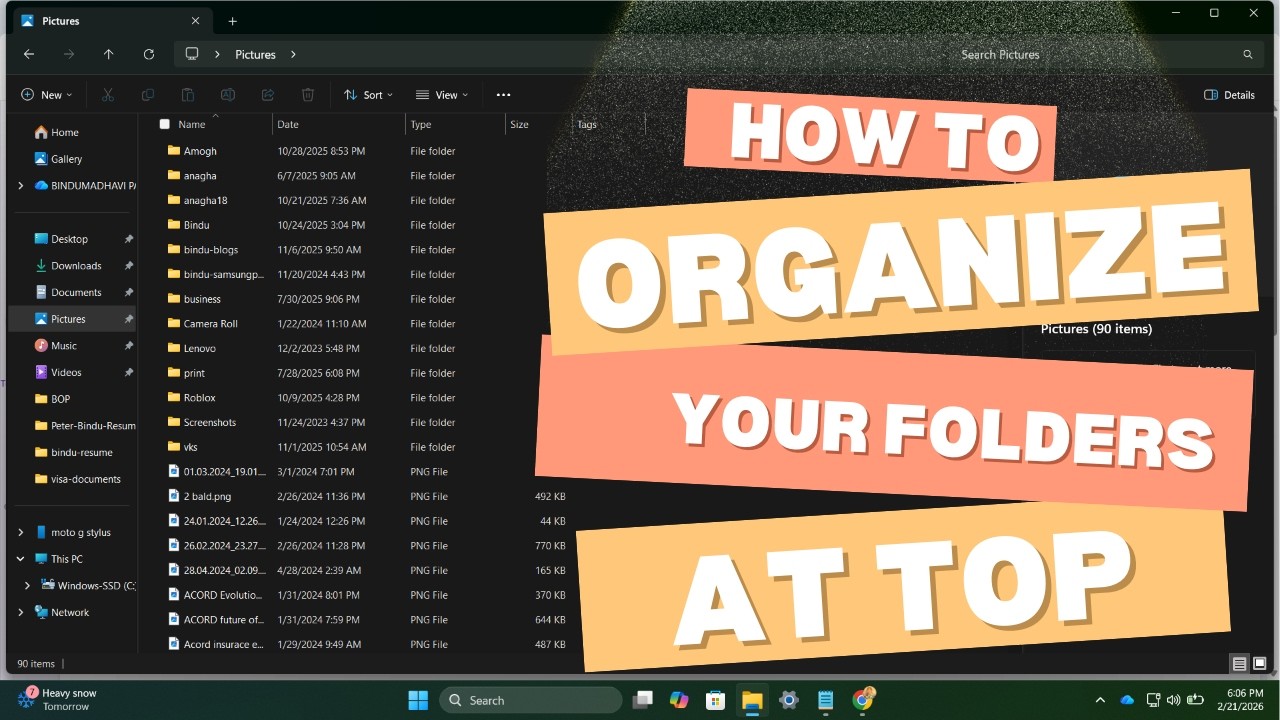Open Google Chrome from taskbar
The width and height of the screenshot is (1280, 720).
tap(863, 700)
